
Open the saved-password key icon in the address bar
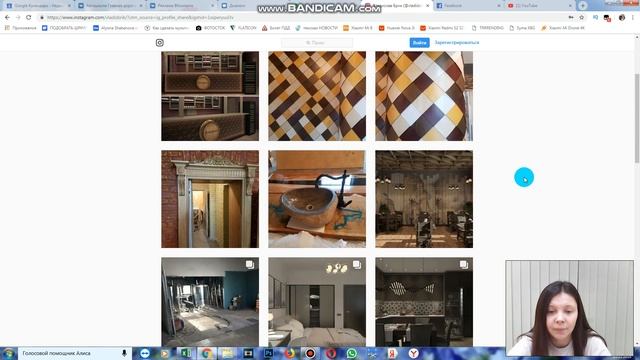(571, 18)
